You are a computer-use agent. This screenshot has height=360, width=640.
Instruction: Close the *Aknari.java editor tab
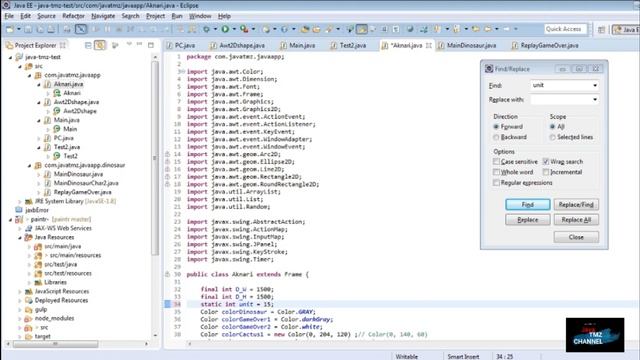click(429, 45)
